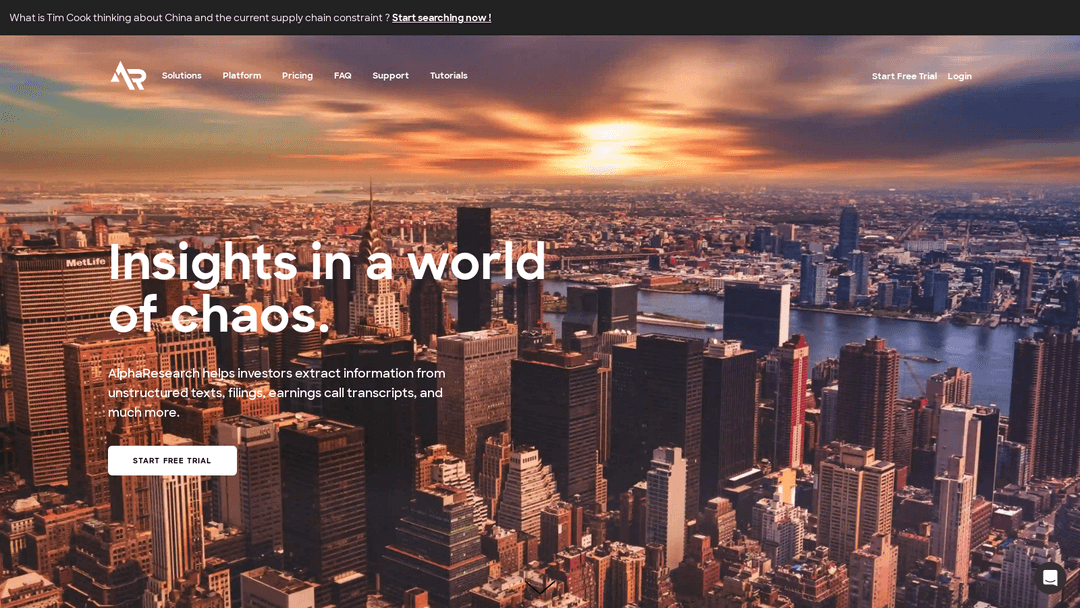Browse the Tutorials section
Screen dimensions: 1080x608
pyautogui.click(x=448, y=76)
